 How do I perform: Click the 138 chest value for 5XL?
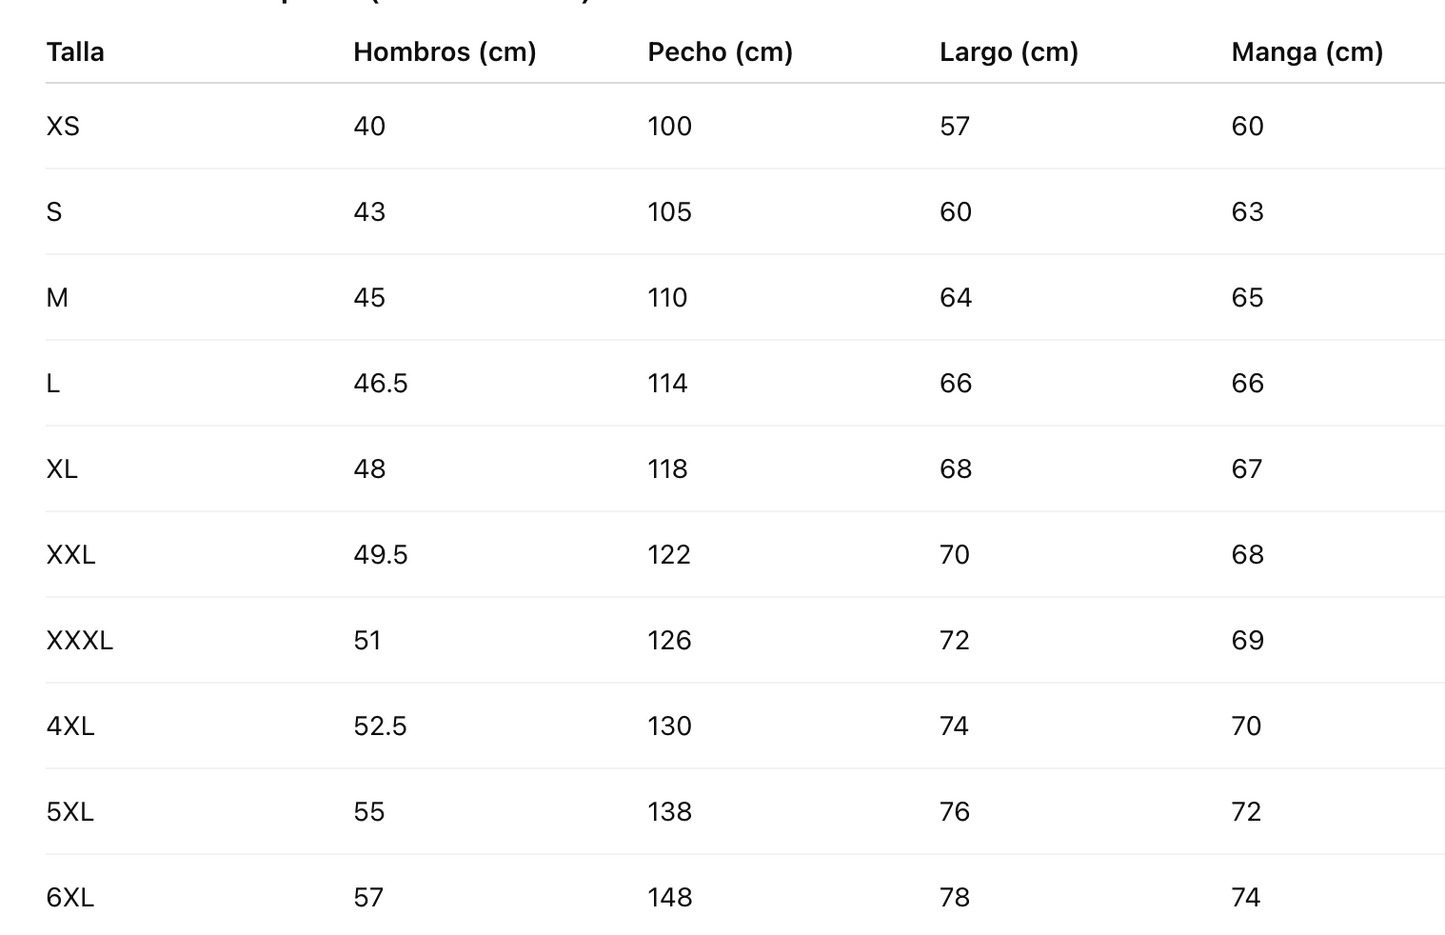(x=669, y=812)
